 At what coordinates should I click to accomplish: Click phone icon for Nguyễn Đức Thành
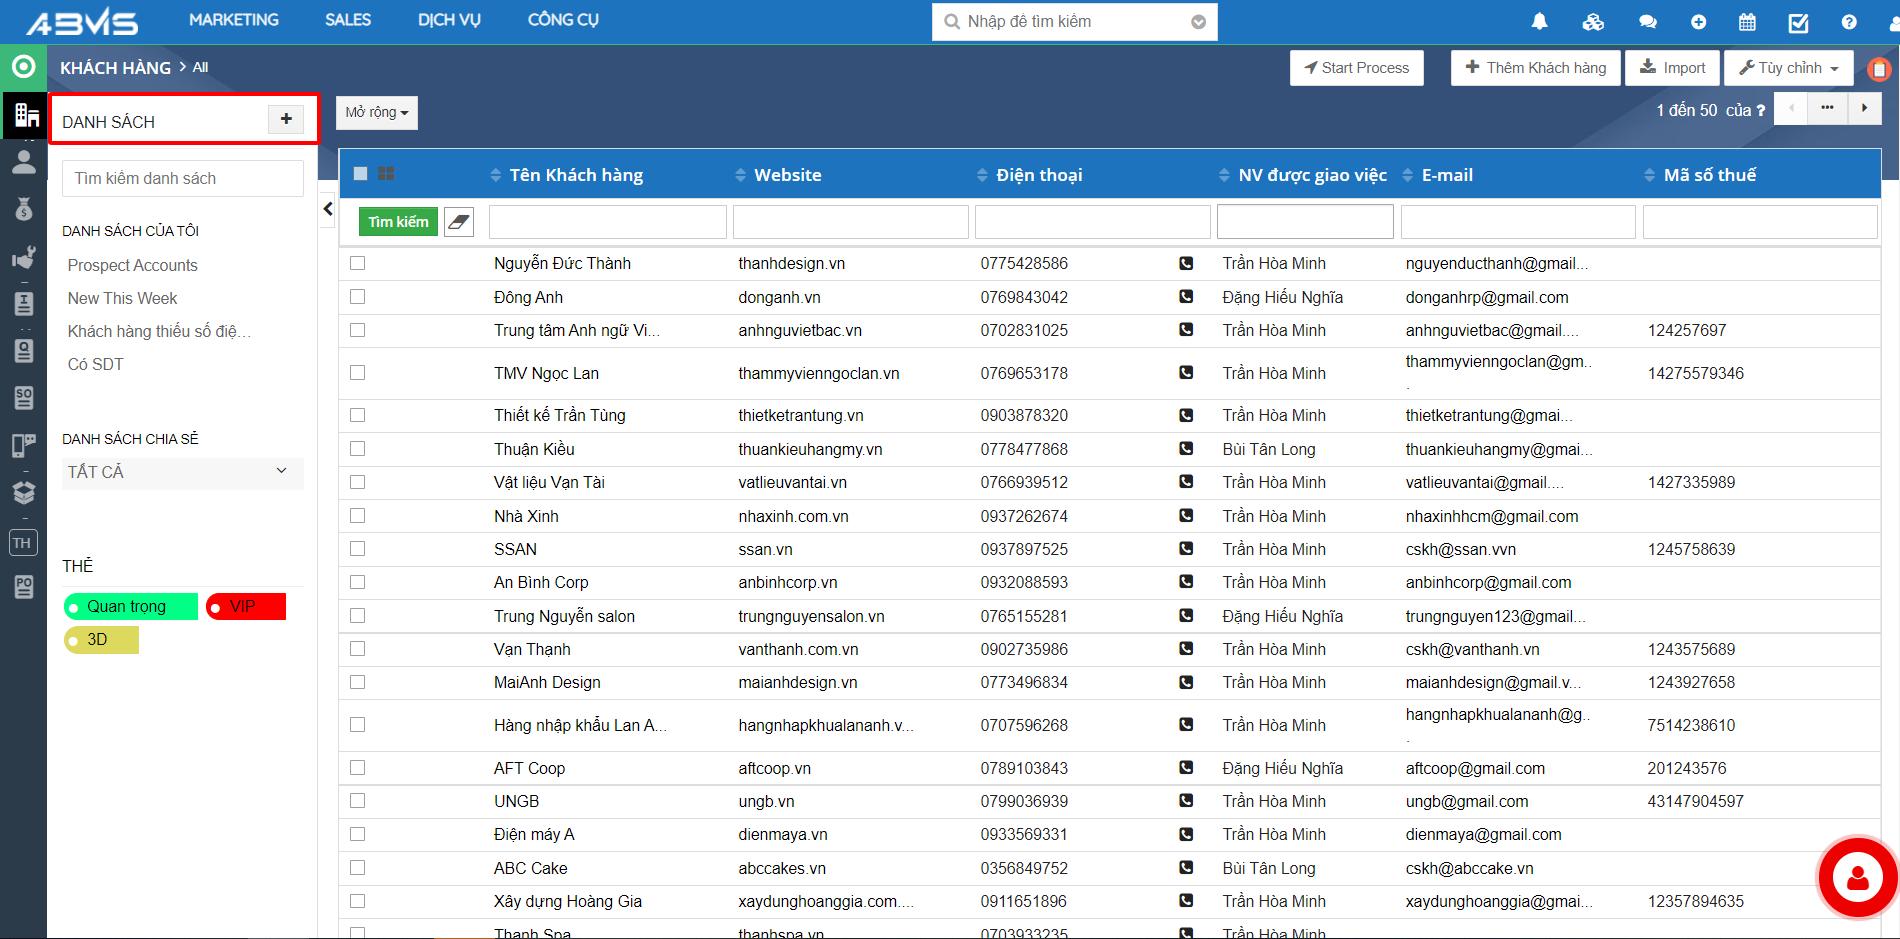click(x=1186, y=264)
